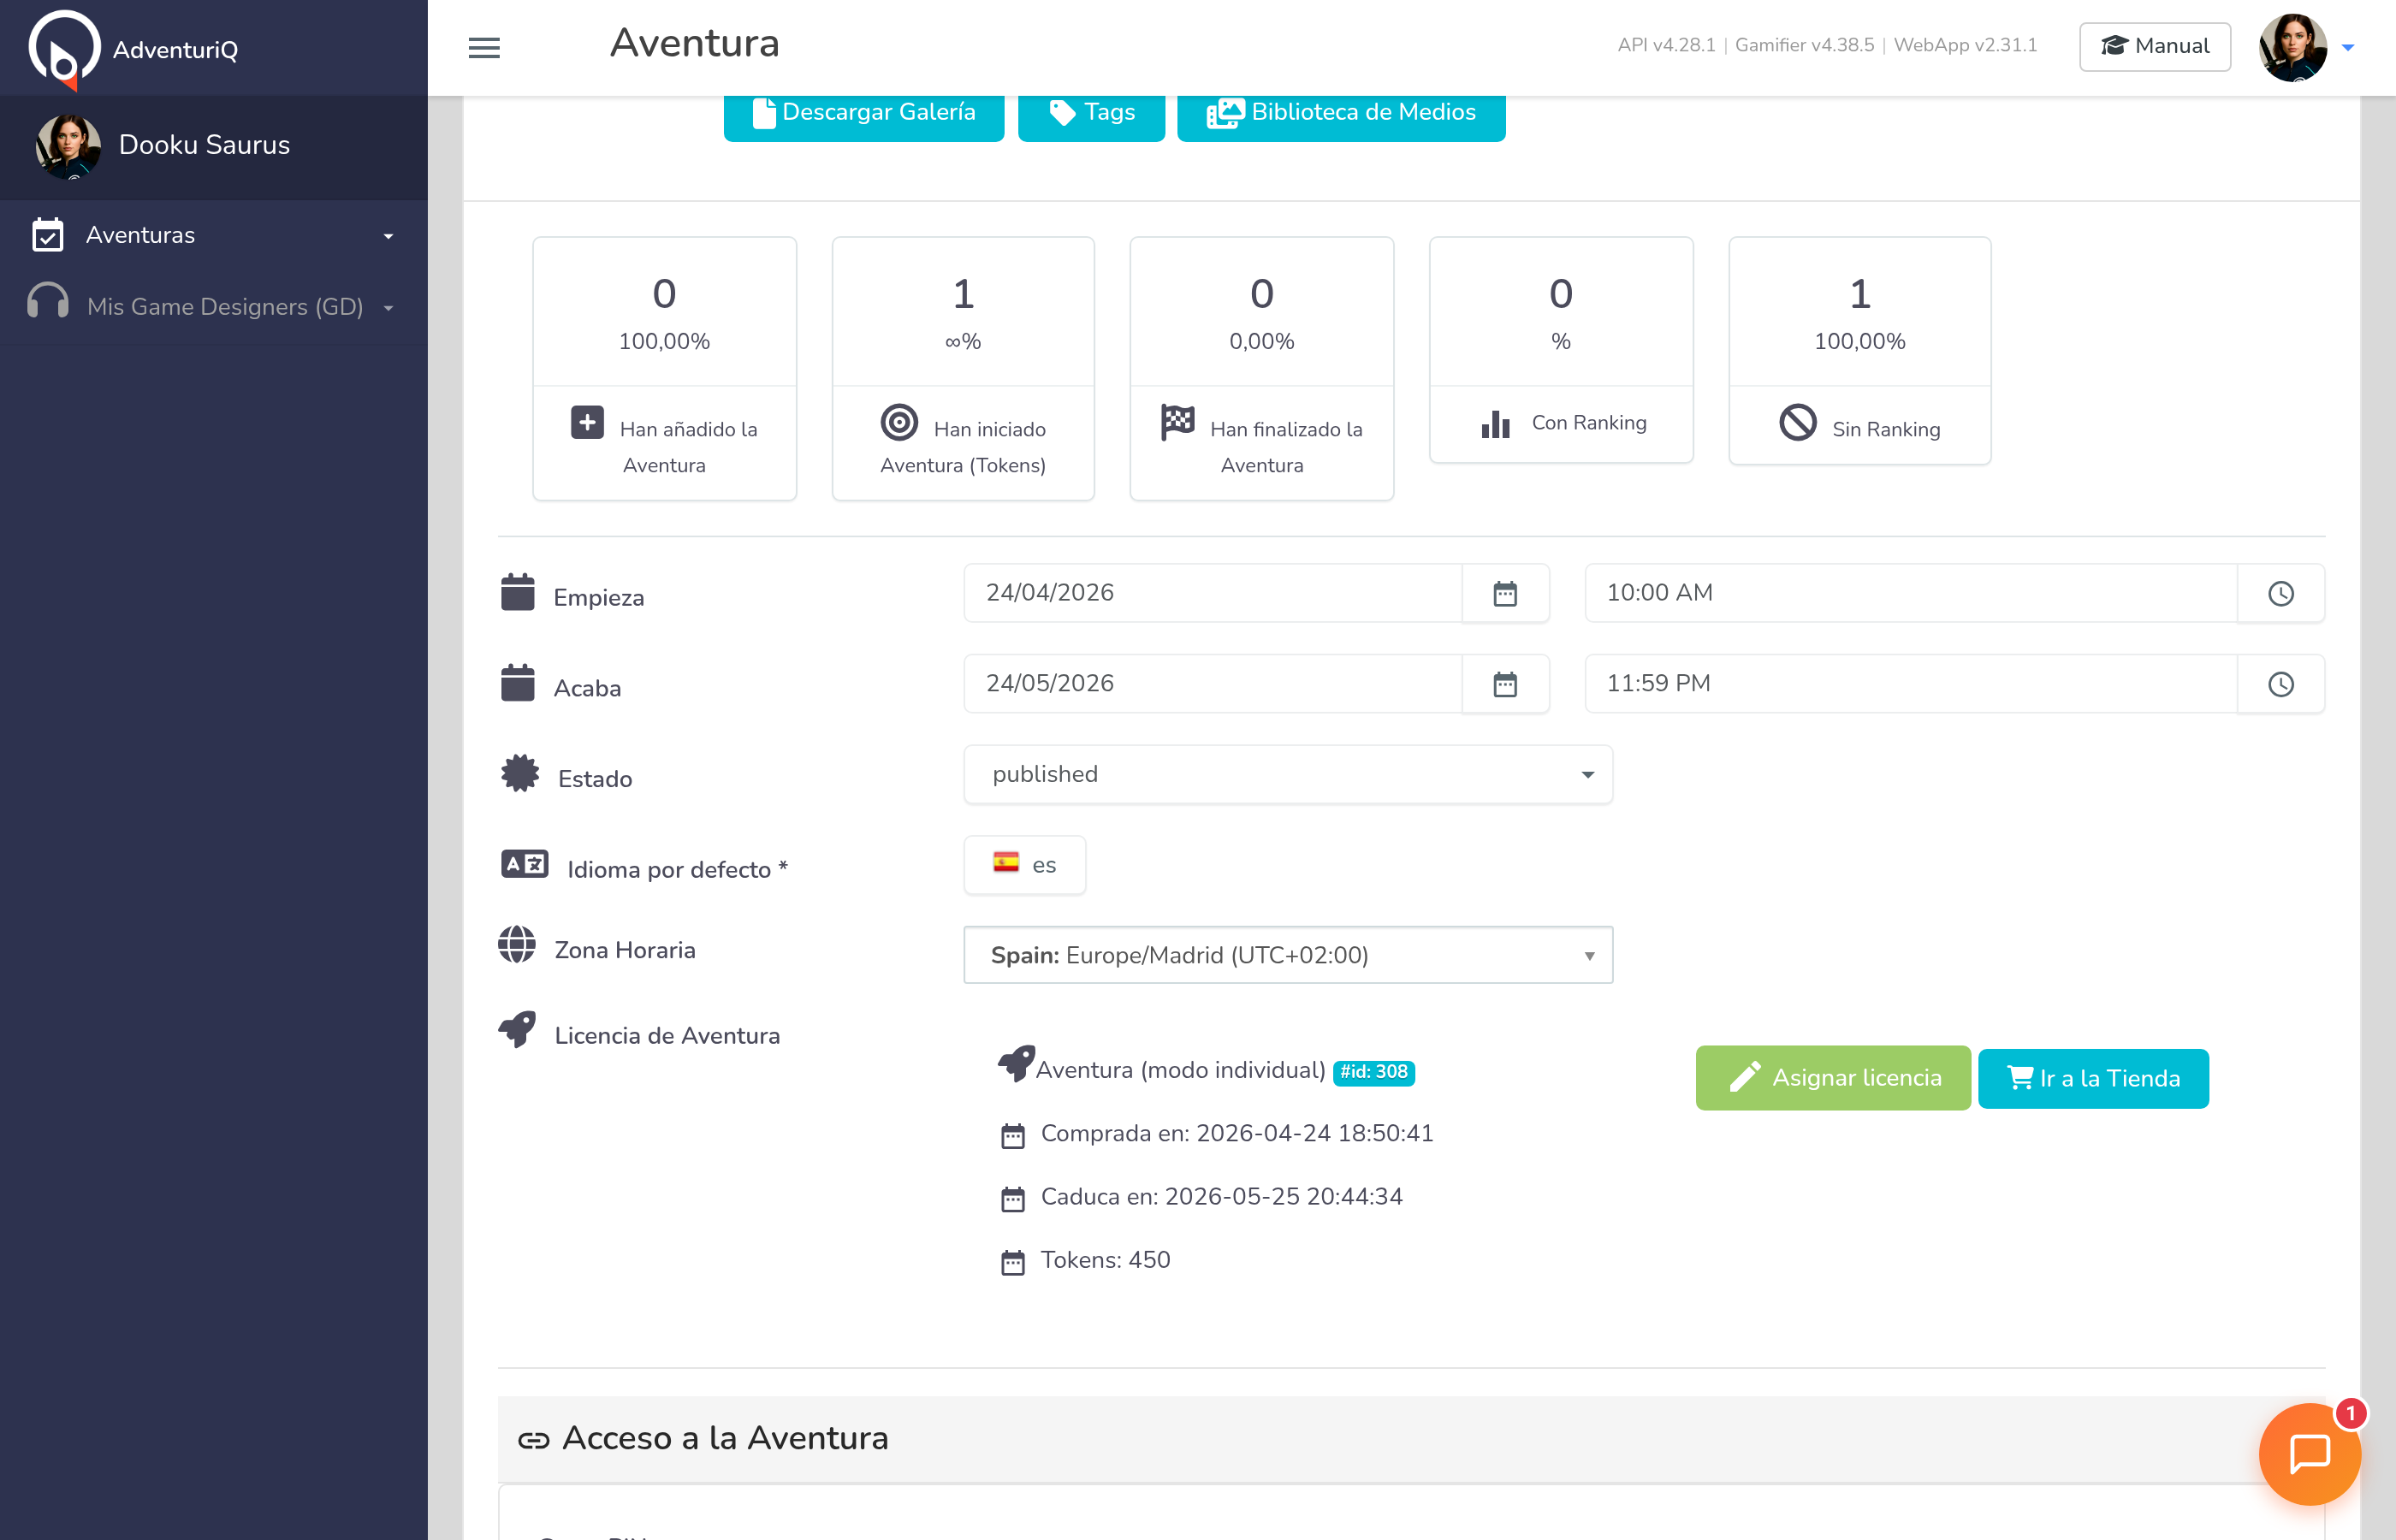This screenshot has height=1540, width=2396.
Task: Click the checkered flag icon on Han finalizado
Action: tap(1177, 422)
